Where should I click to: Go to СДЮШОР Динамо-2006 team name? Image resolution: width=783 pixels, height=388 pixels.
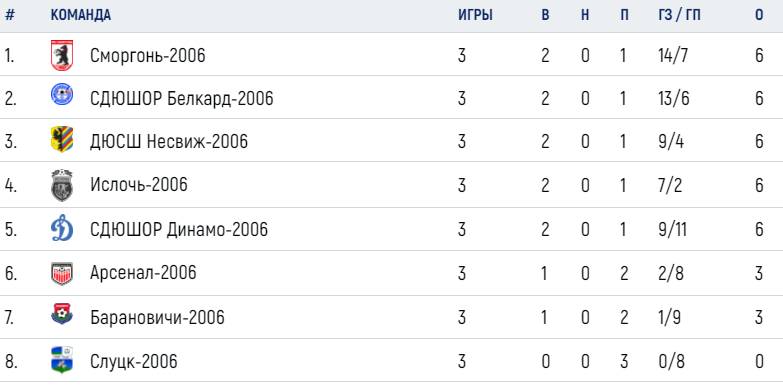[179, 229]
